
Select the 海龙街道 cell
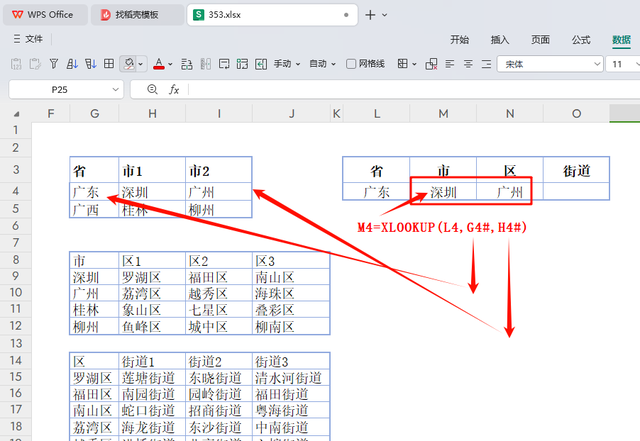tap(152, 427)
